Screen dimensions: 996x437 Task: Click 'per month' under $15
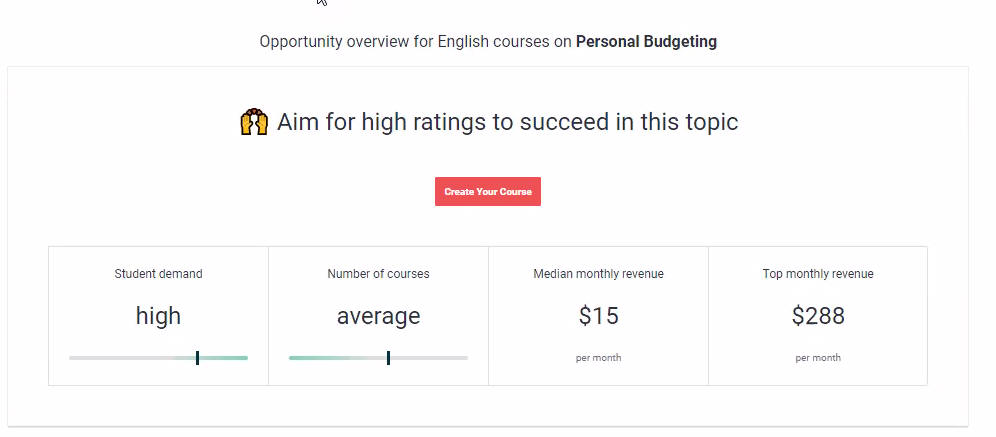(598, 358)
